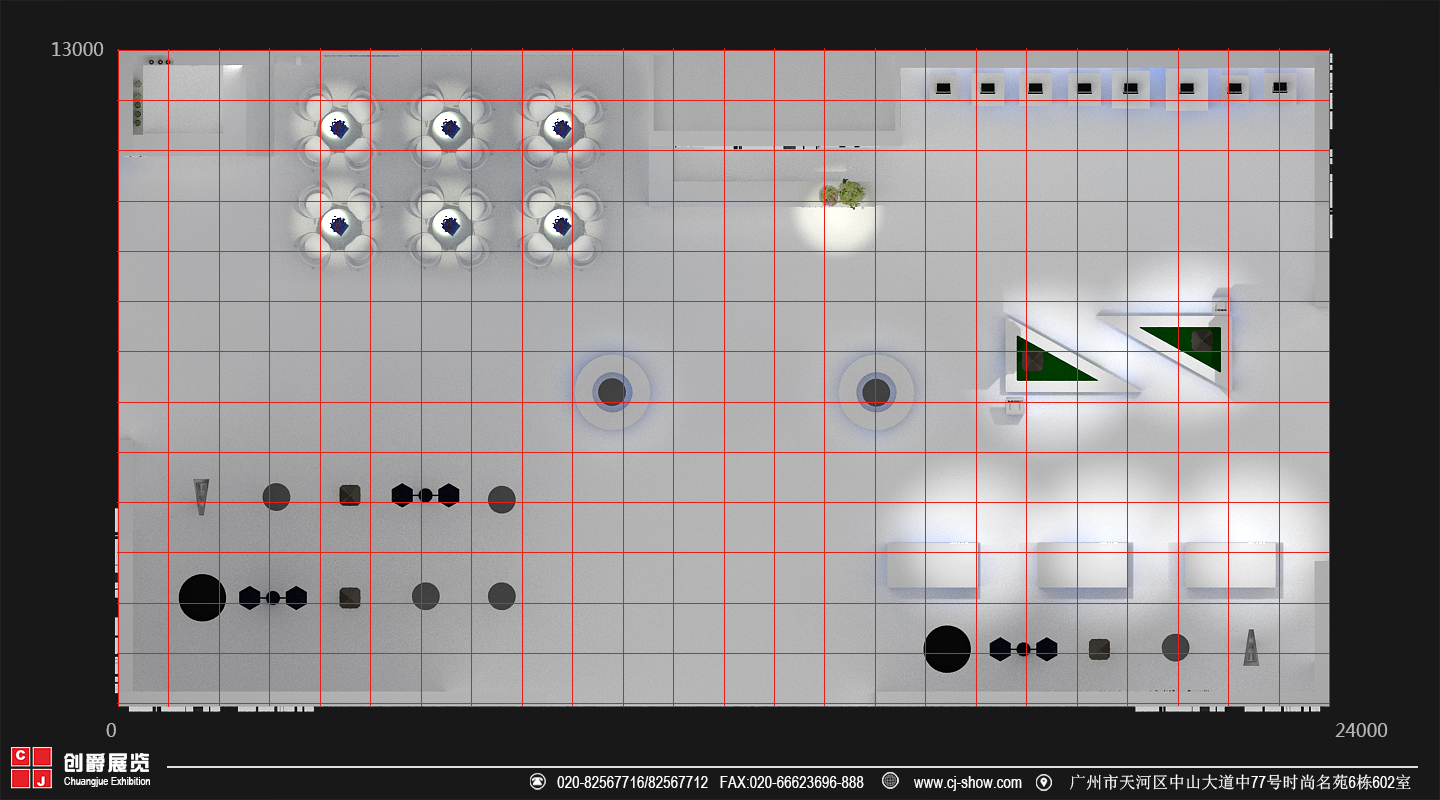
Task: Select the left circular display platform in center
Action: click(x=612, y=392)
